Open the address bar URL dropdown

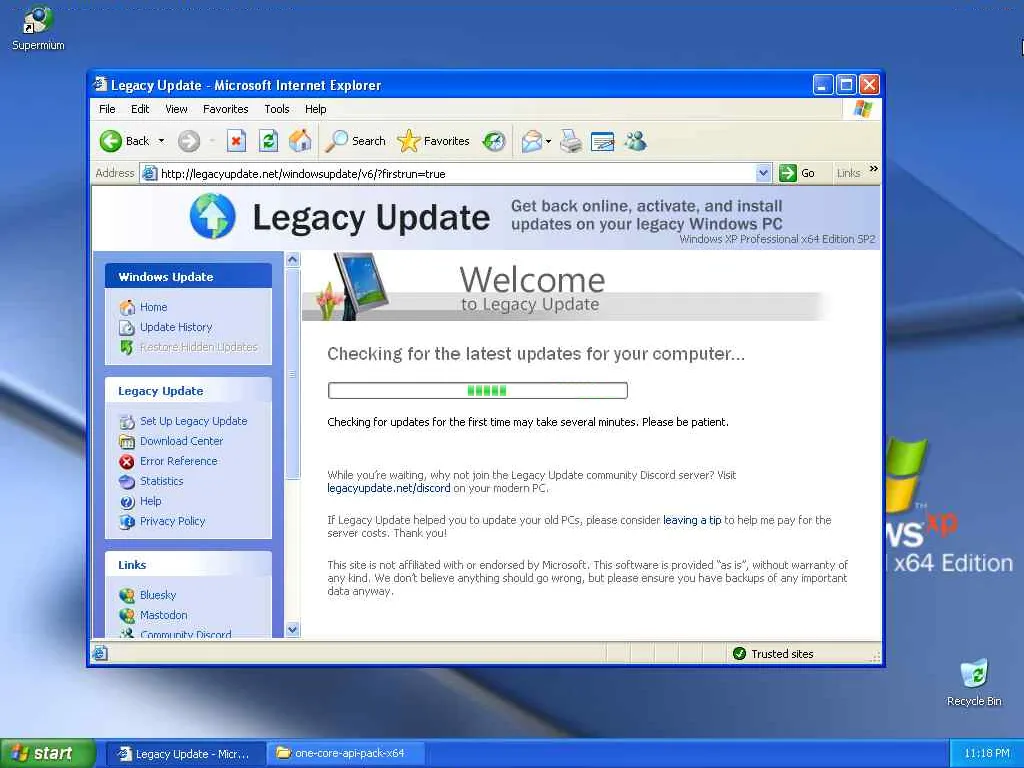[x=763, y=173]
